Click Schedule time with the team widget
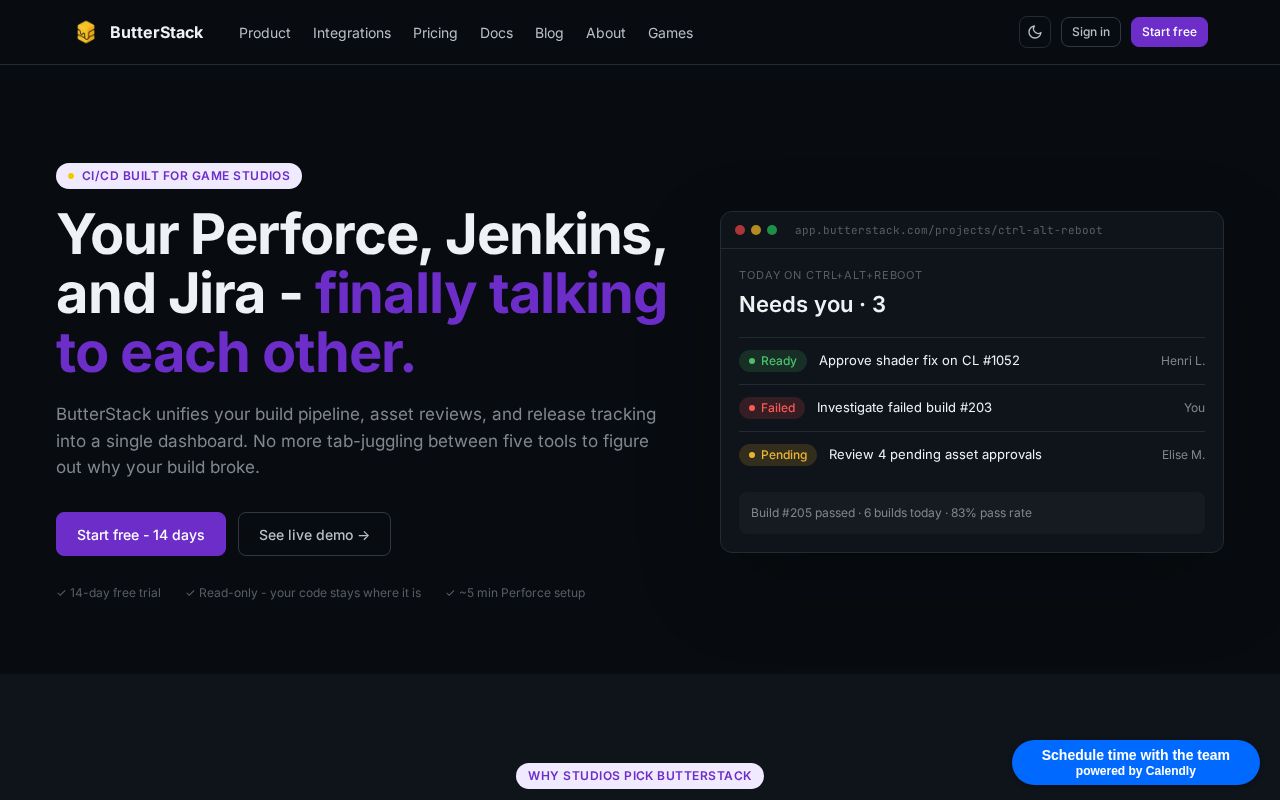Screen dimensions: 1280x800 (x=1136, y=762)
